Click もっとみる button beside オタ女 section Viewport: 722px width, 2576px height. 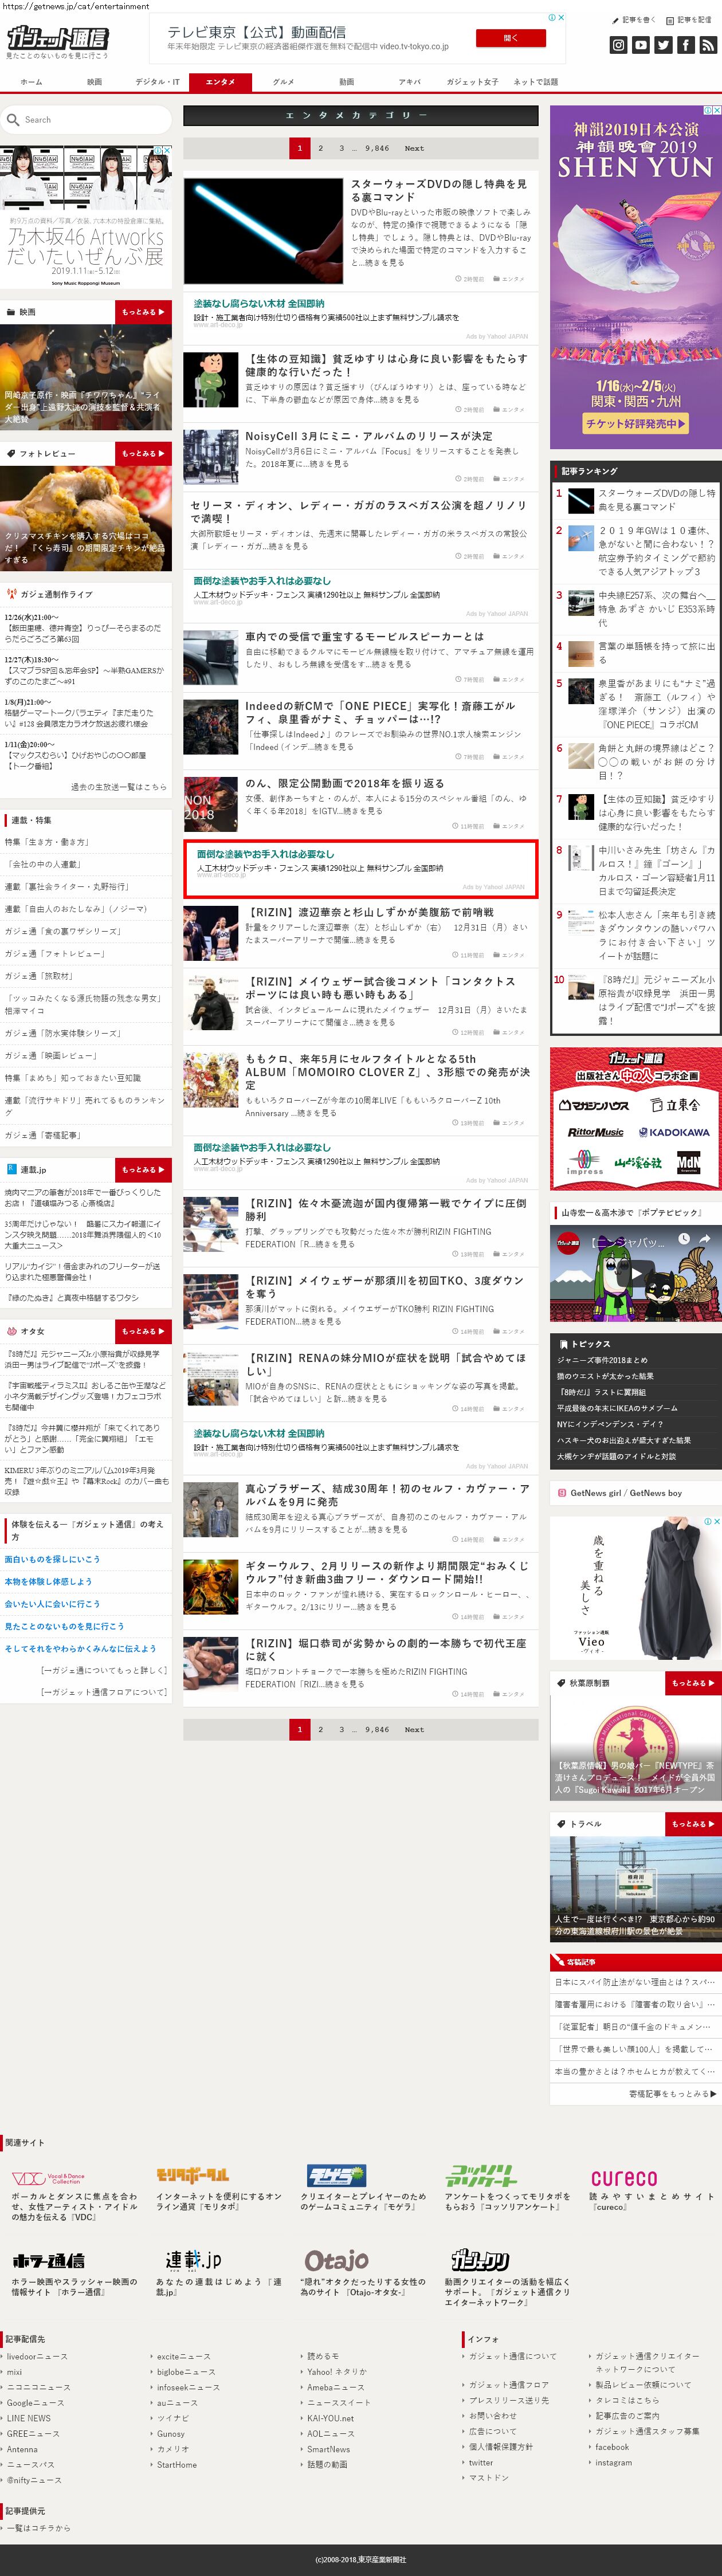coord(143,1331)
